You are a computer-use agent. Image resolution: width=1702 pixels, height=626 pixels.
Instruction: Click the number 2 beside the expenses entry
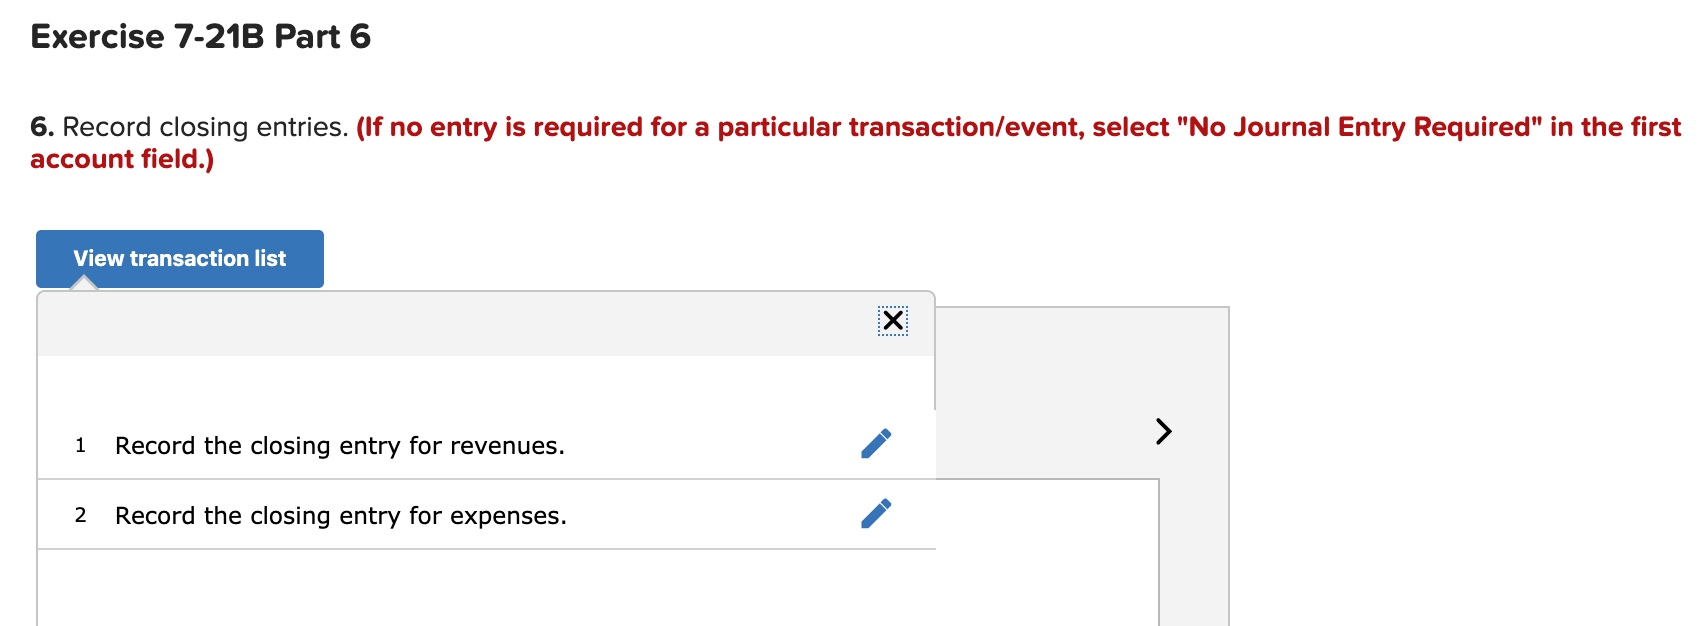pos(80,516)
